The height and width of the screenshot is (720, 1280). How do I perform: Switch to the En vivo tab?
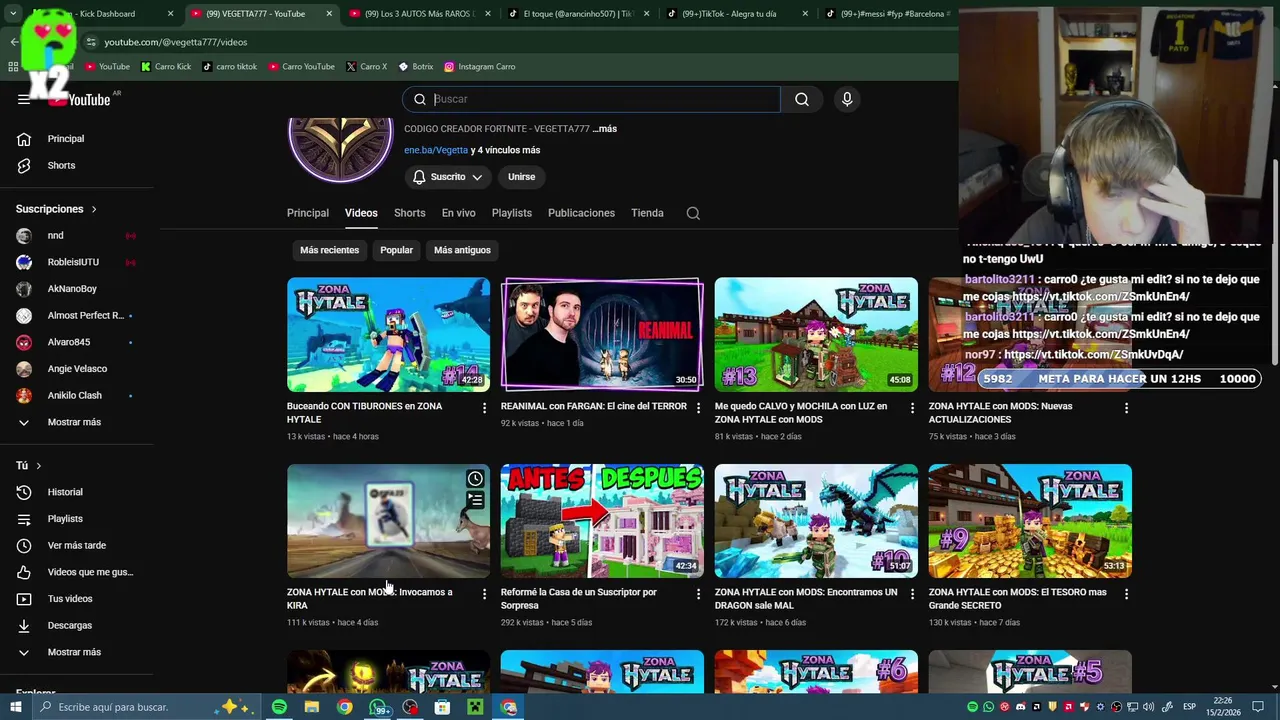pyautogui.click(x=459, y=213)
